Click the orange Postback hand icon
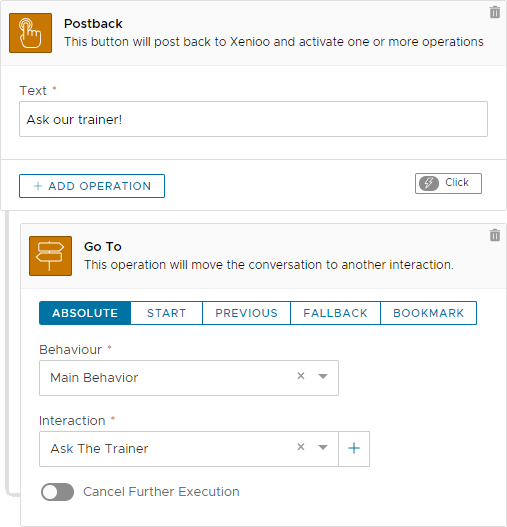The image size is (507, 527). click(x=31, y=33)
